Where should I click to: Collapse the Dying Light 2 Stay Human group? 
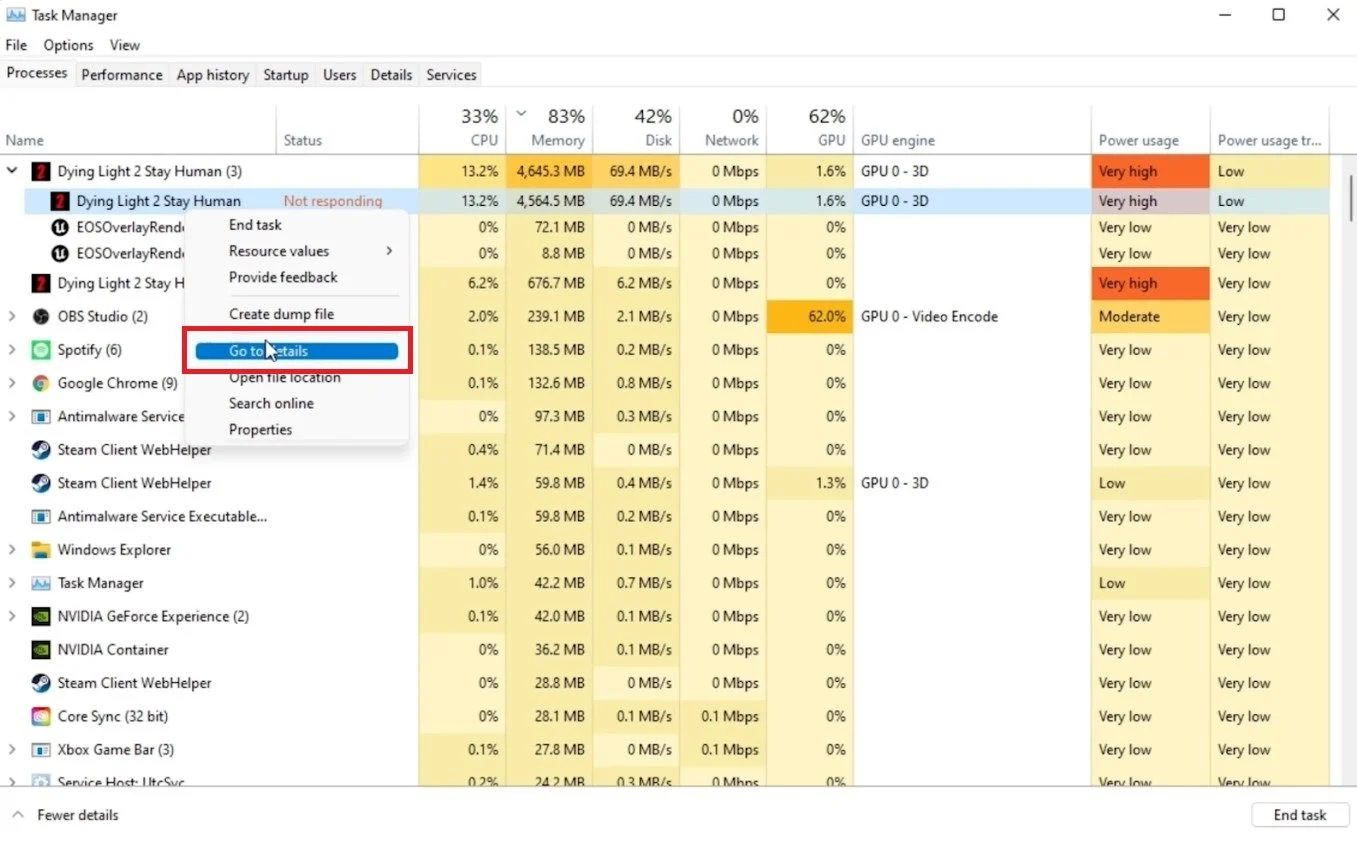tap(12, 171)
